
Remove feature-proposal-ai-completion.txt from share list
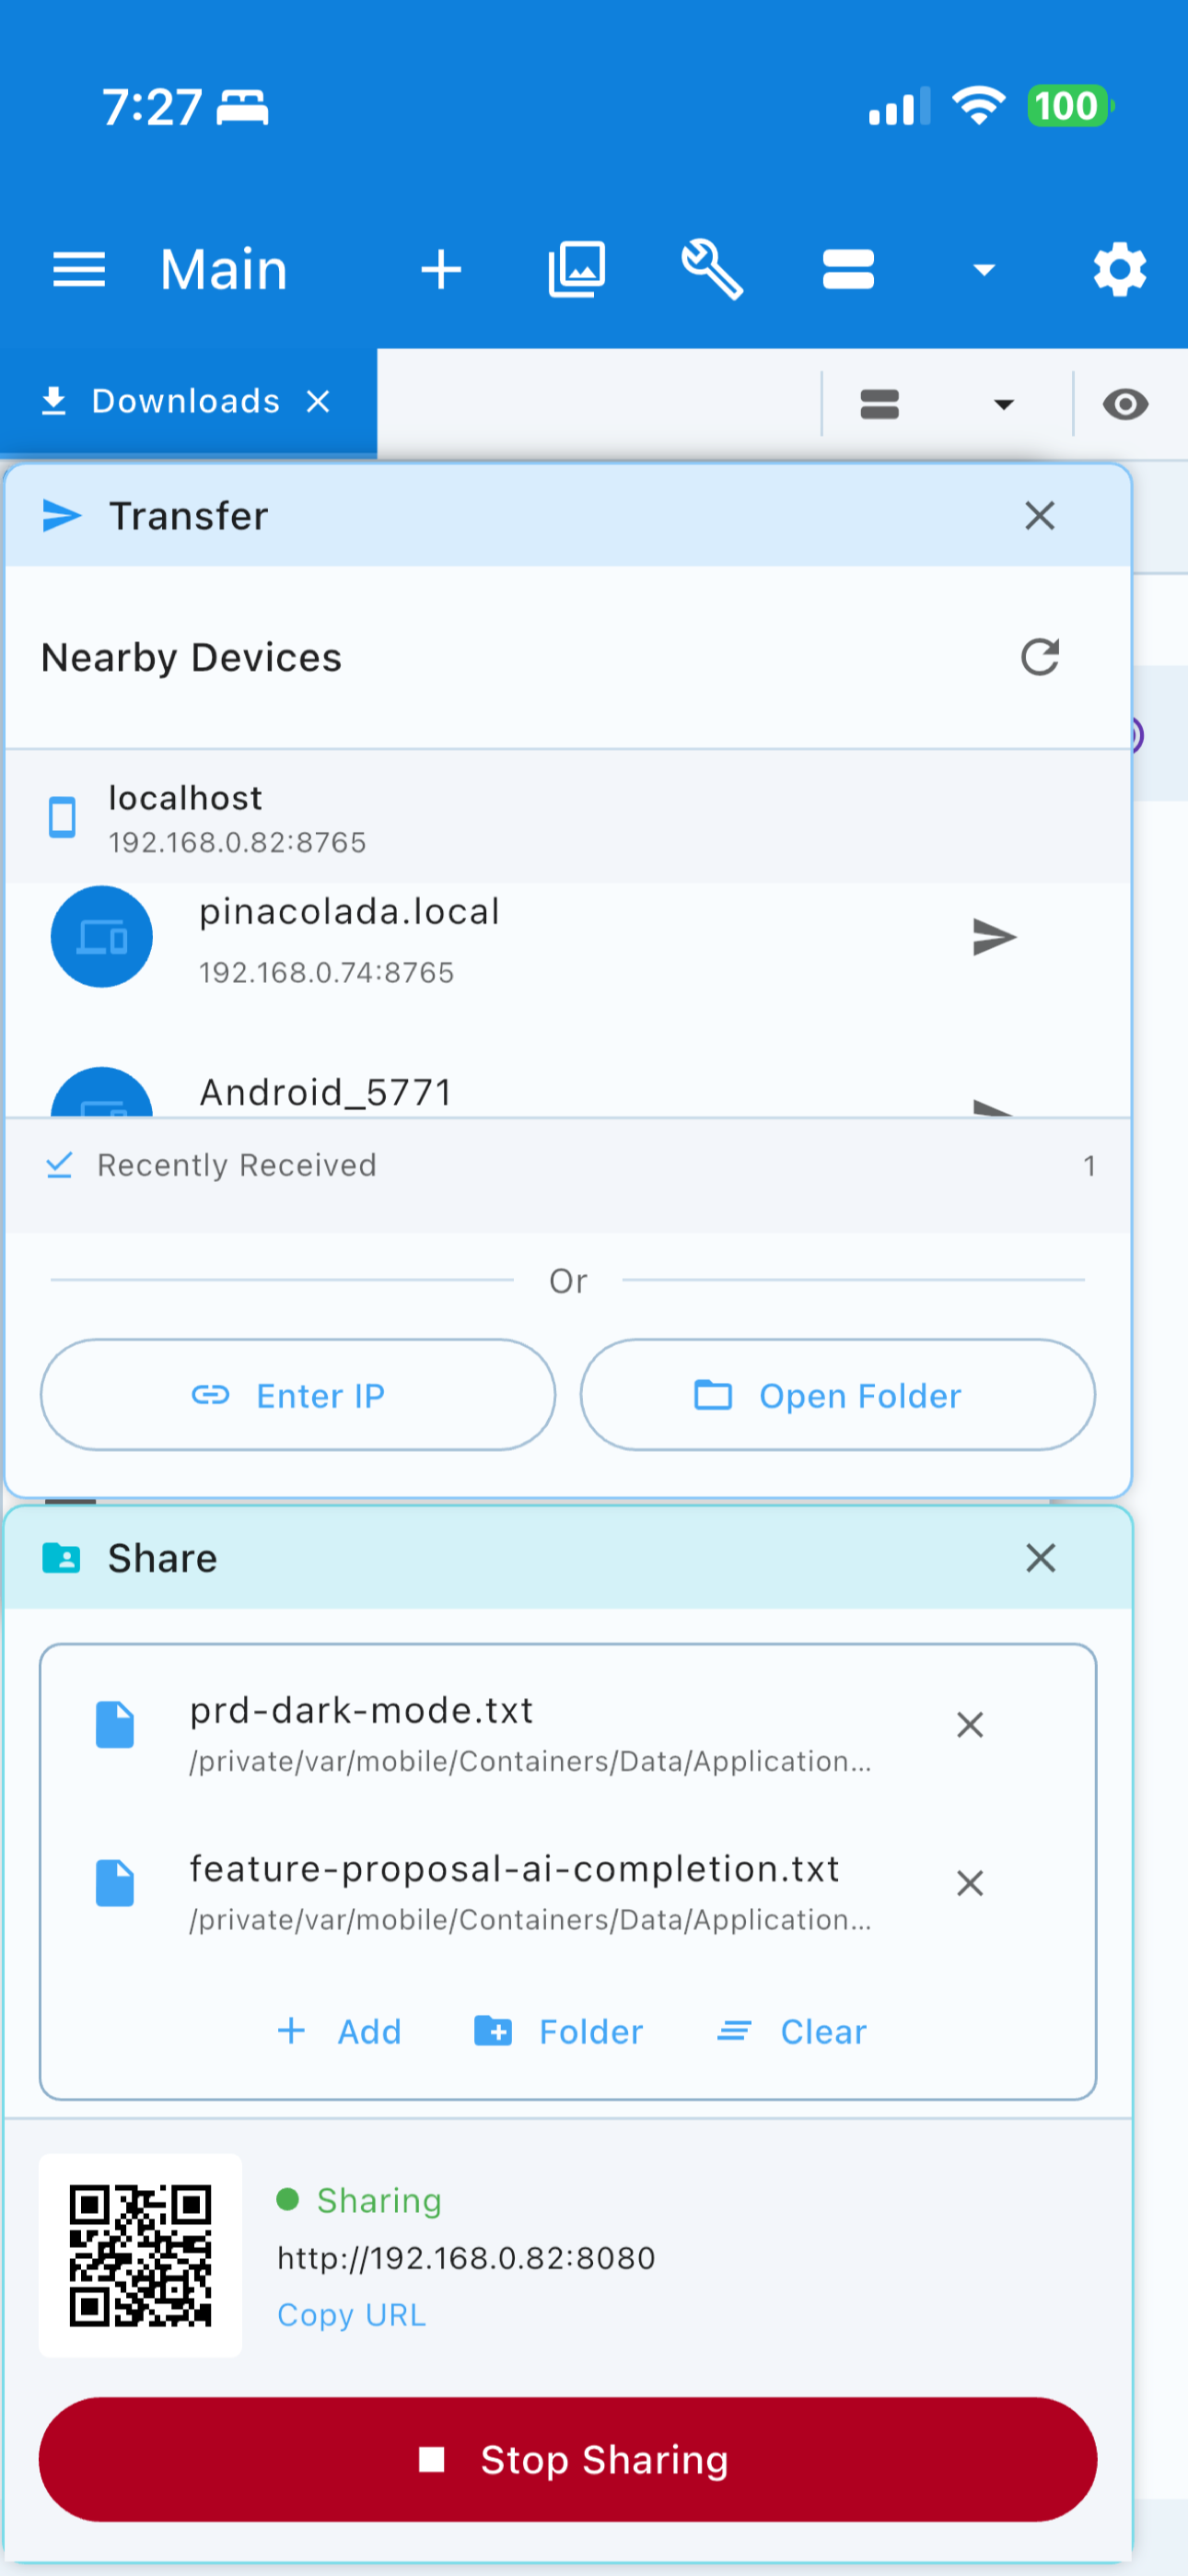tap(969, 1884)
